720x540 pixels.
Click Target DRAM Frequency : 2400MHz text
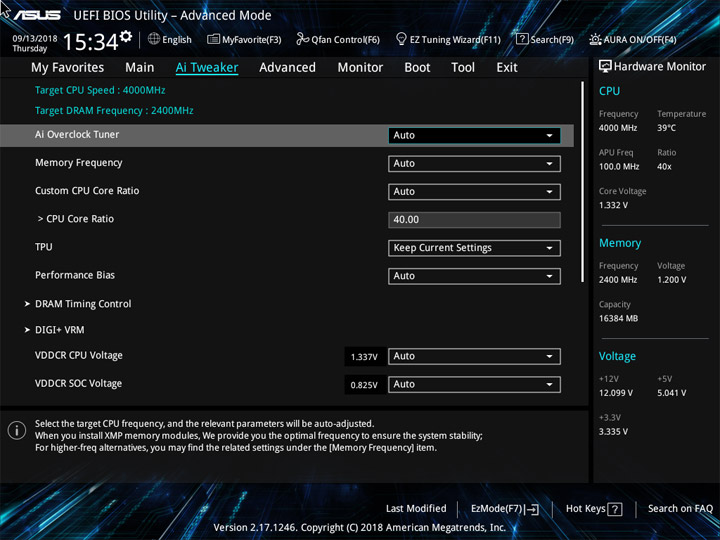click(114, 111)
